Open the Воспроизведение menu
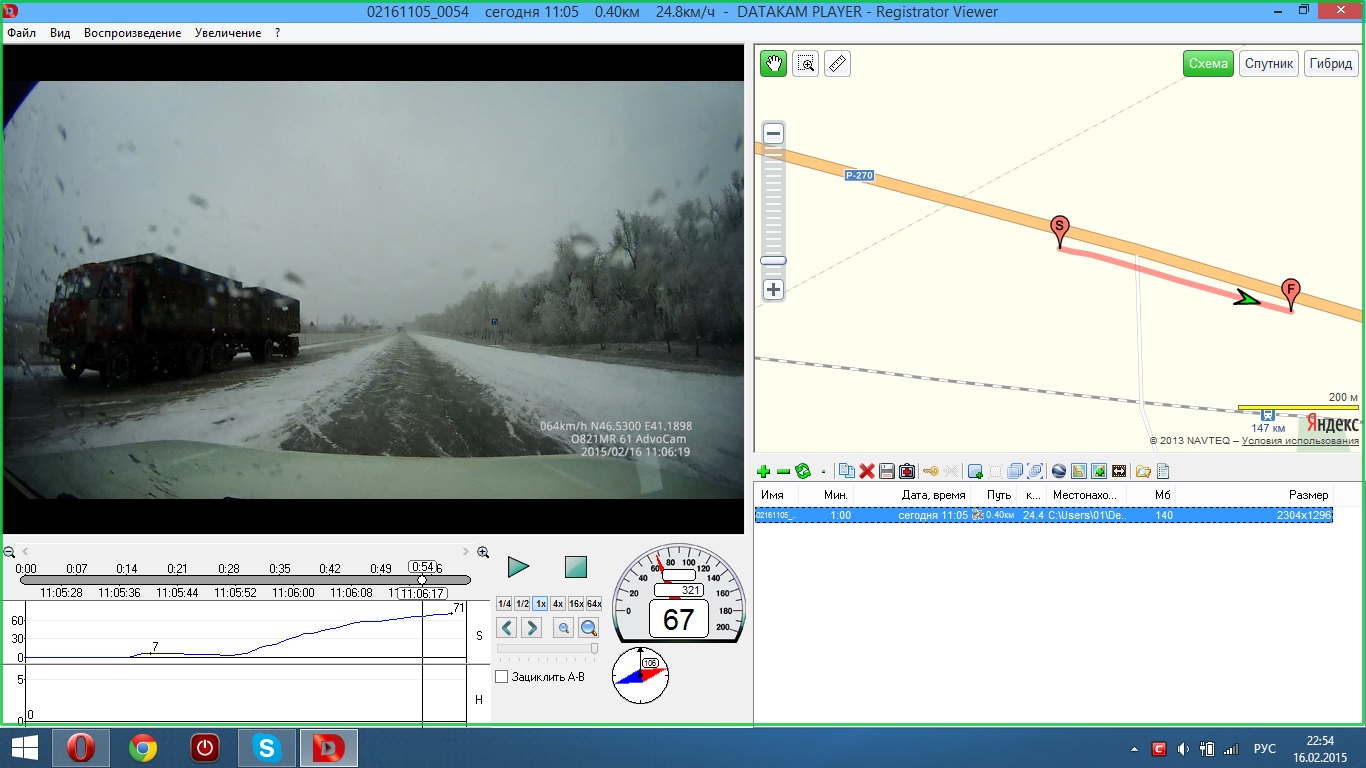The height and width of the screenshot is (768, 1366). [x=132, y=33]
